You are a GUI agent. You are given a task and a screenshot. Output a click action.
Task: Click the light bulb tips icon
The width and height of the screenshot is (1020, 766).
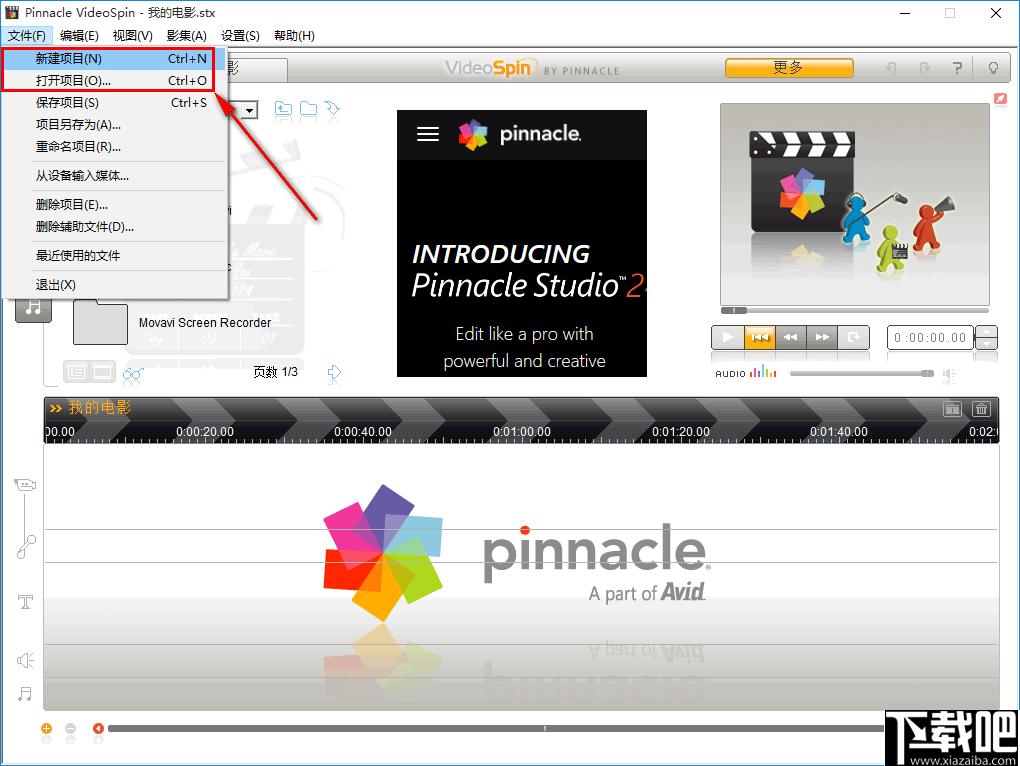993,68
